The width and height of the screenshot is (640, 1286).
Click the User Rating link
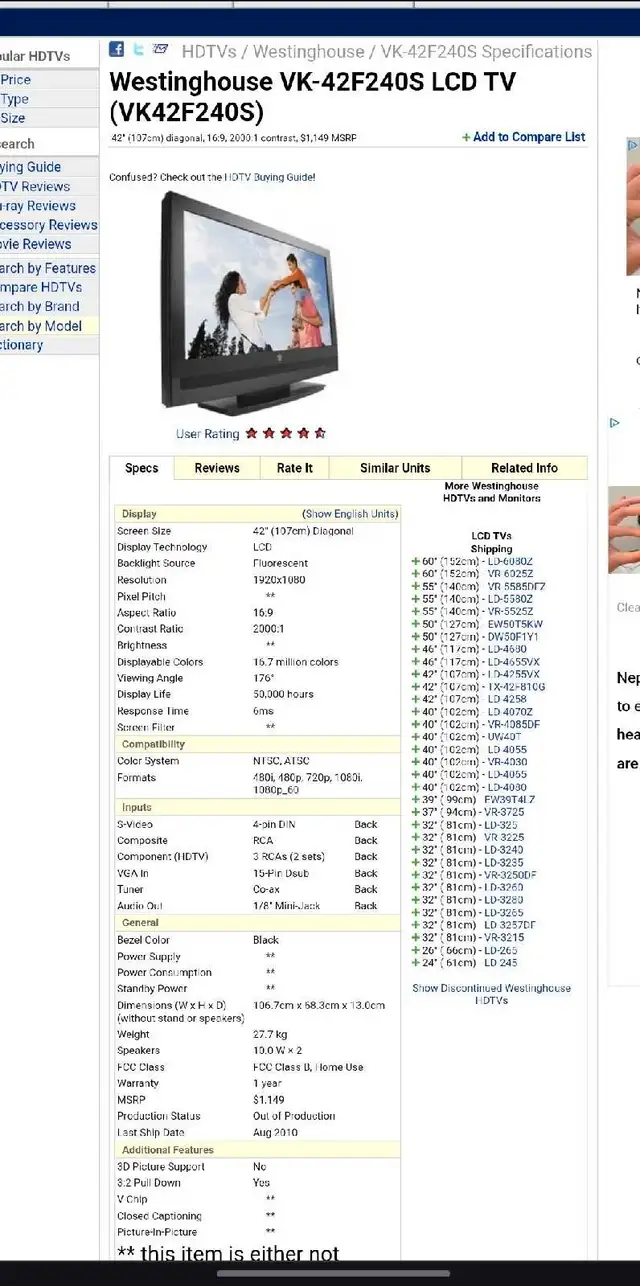(x=208, y=434)
